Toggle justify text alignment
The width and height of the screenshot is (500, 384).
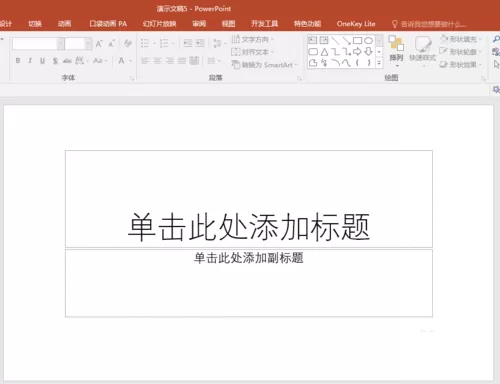click(x=182, y=61)
